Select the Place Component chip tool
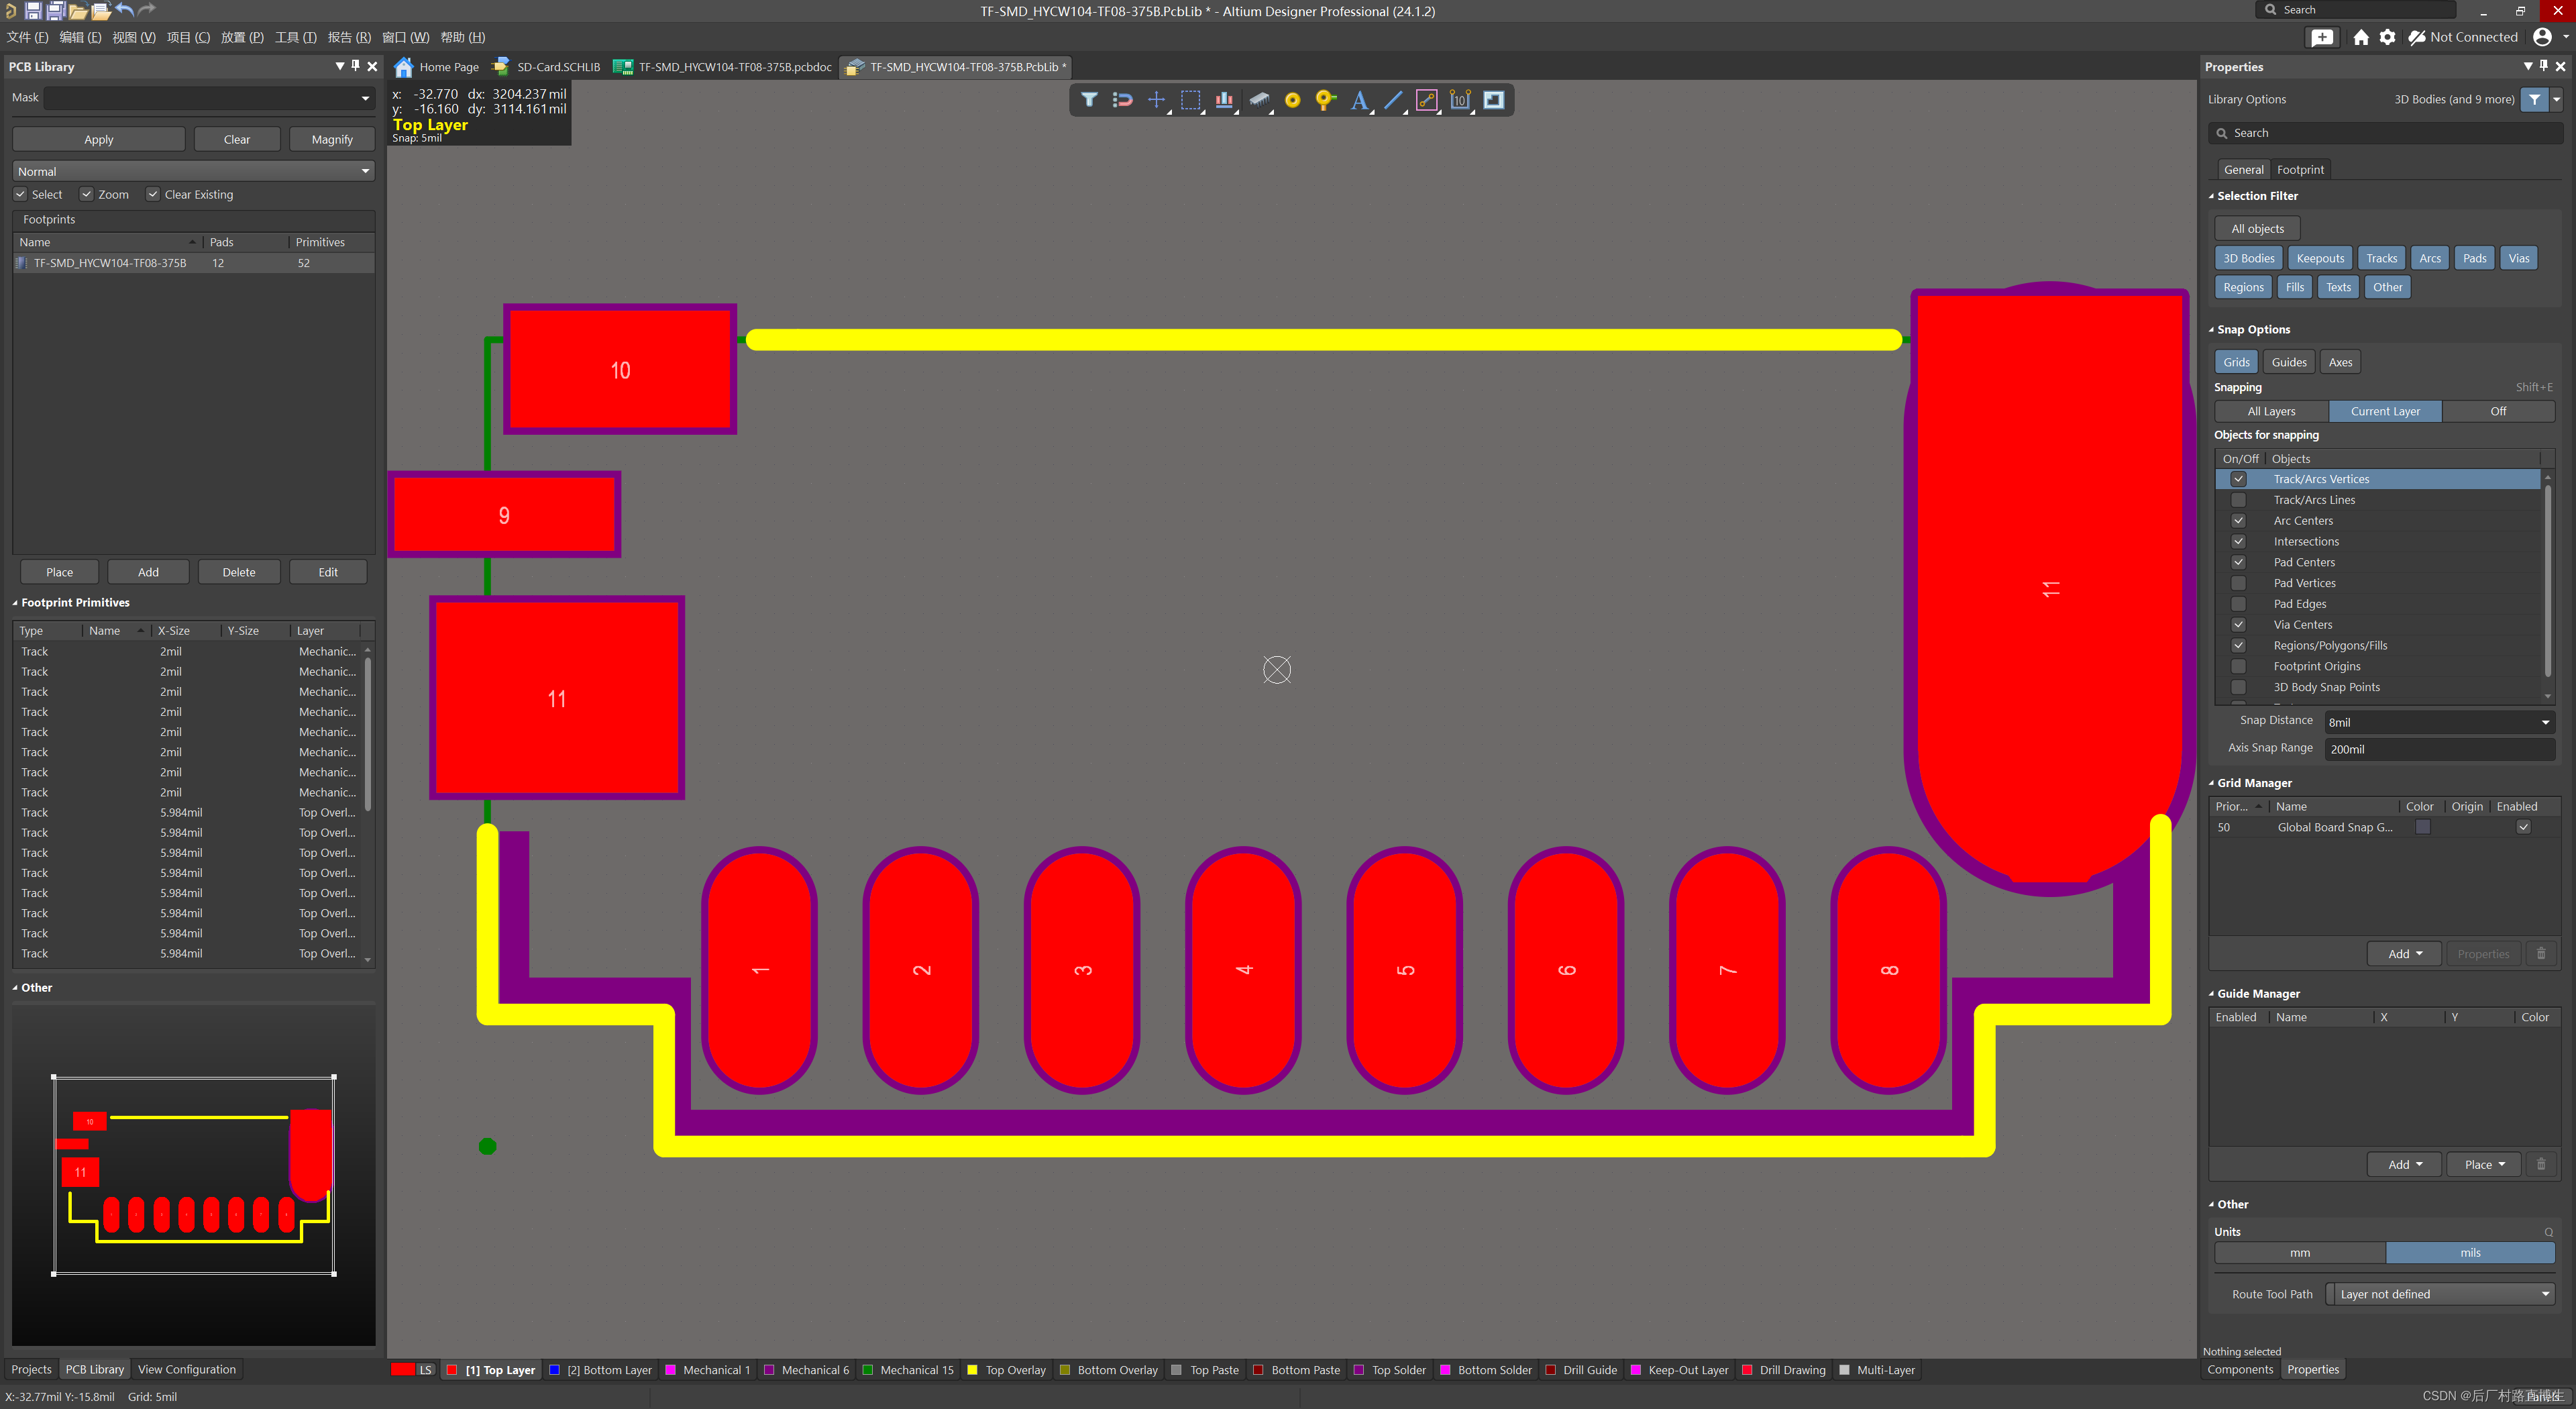 1259,100
